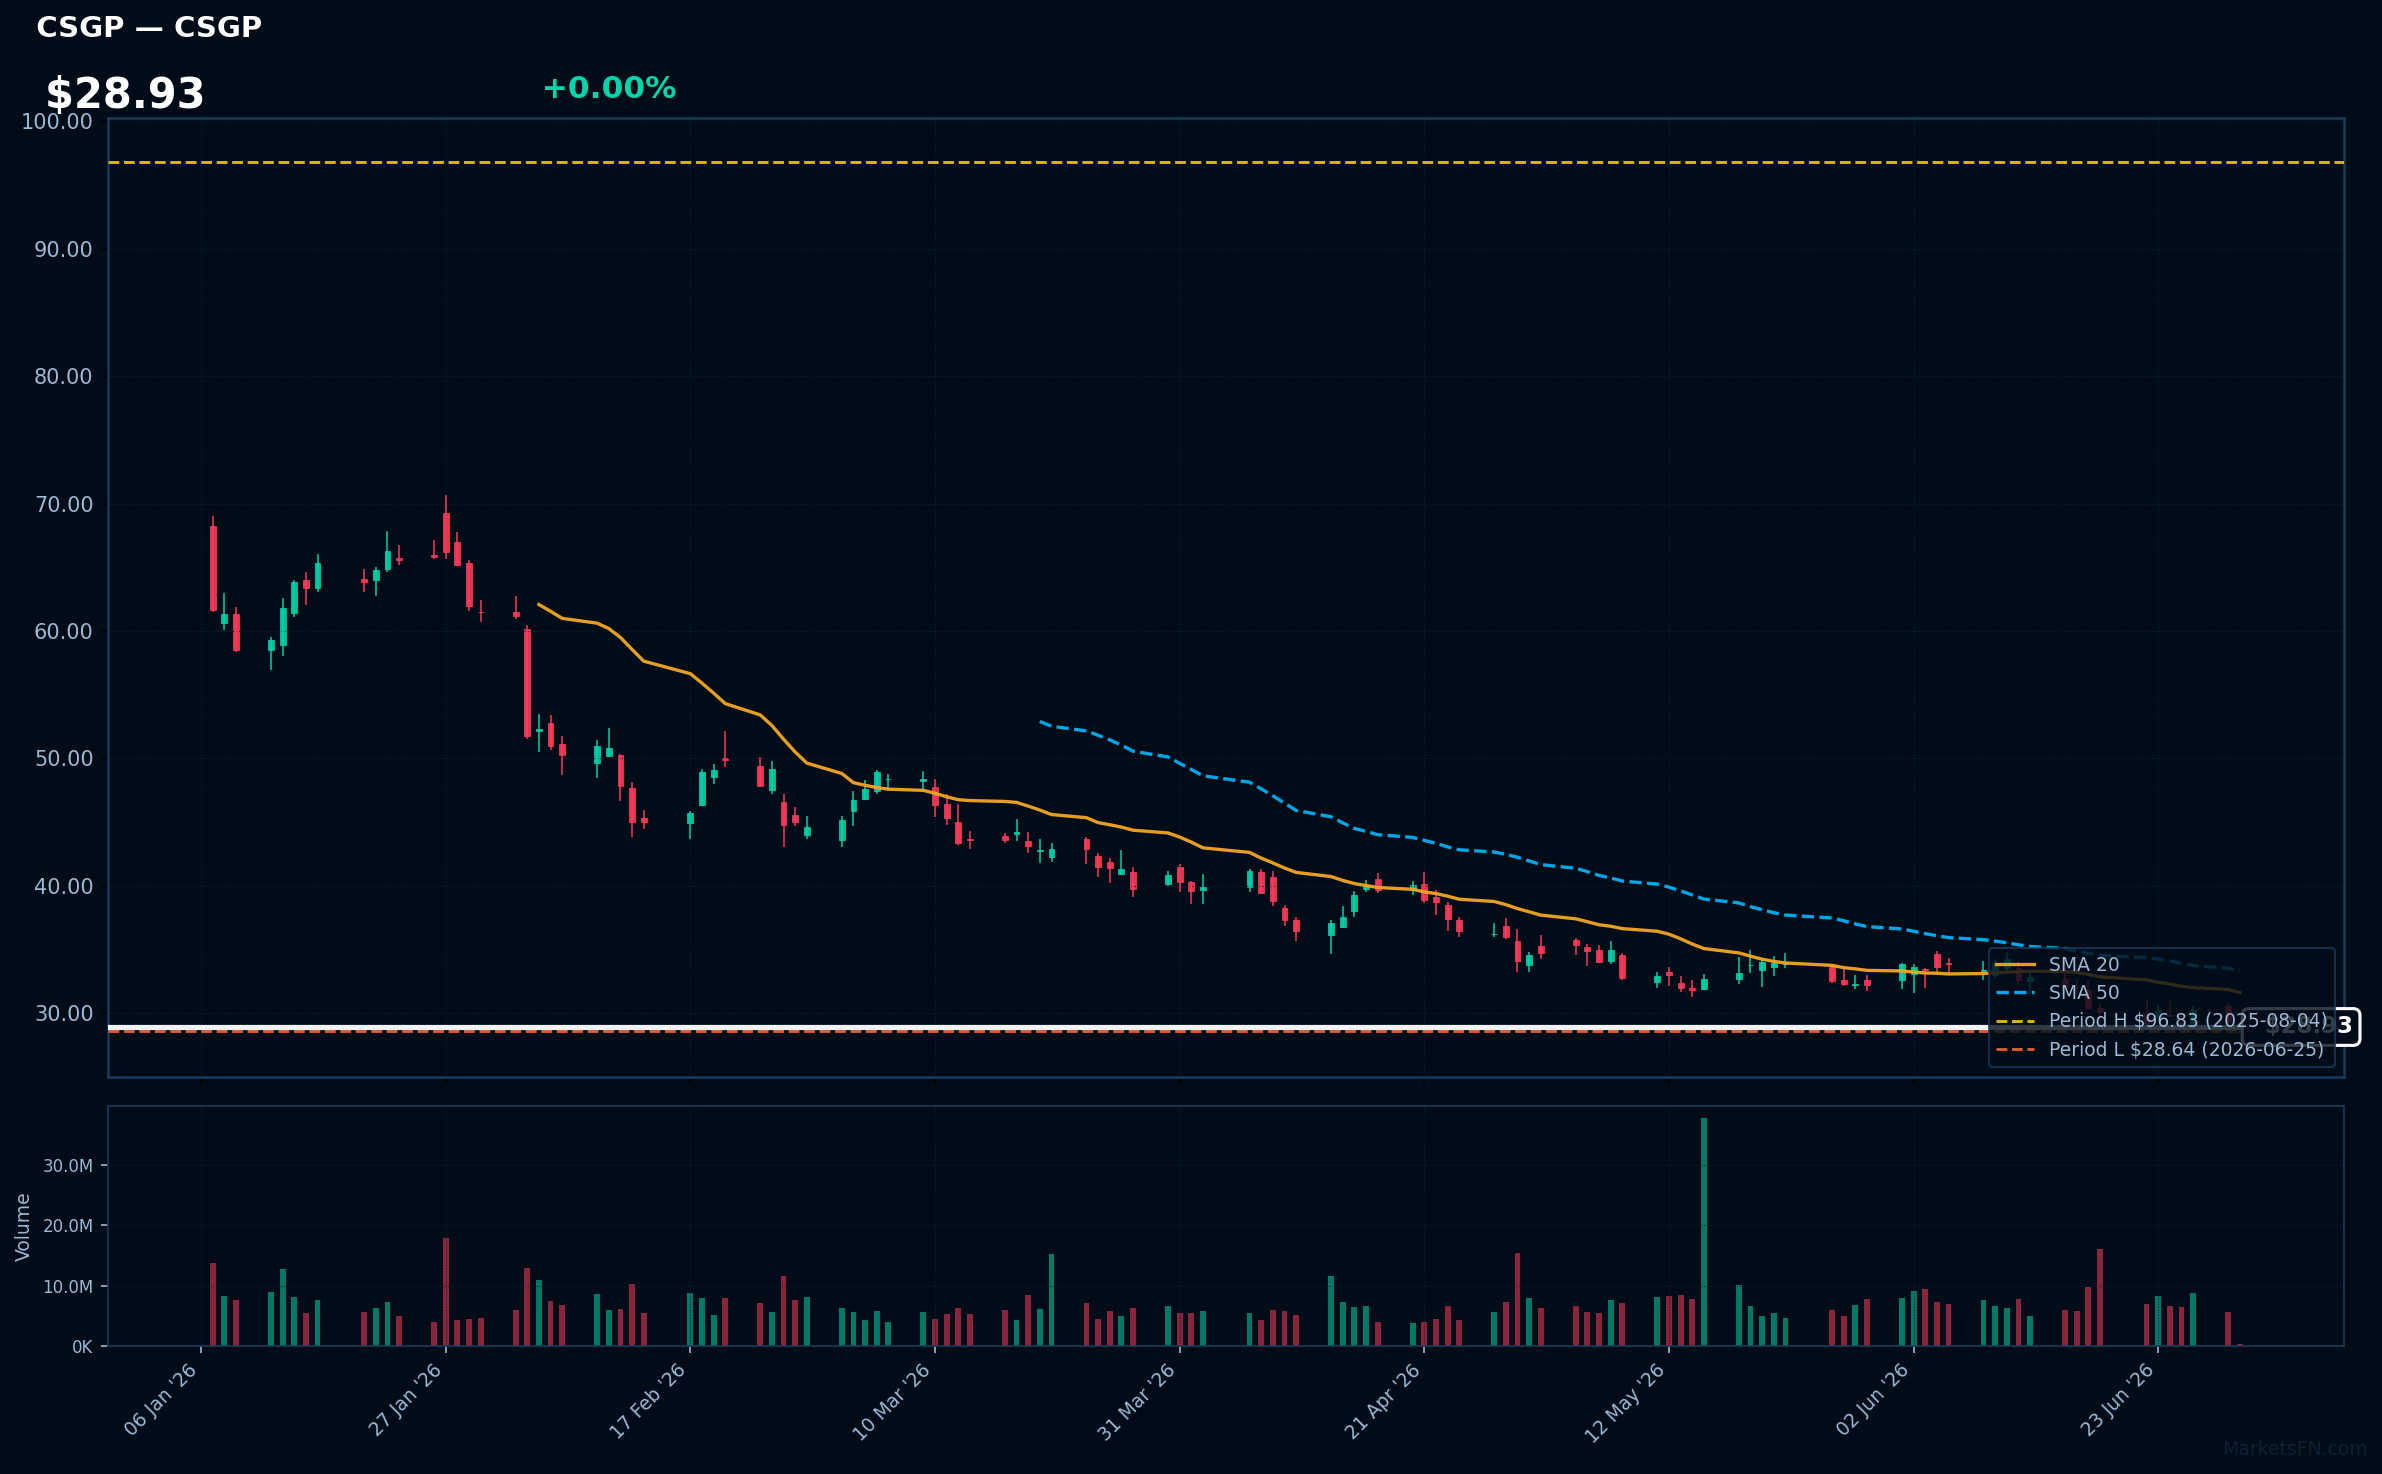Click the 50.00 price axis label

click(x=63, y=758)
